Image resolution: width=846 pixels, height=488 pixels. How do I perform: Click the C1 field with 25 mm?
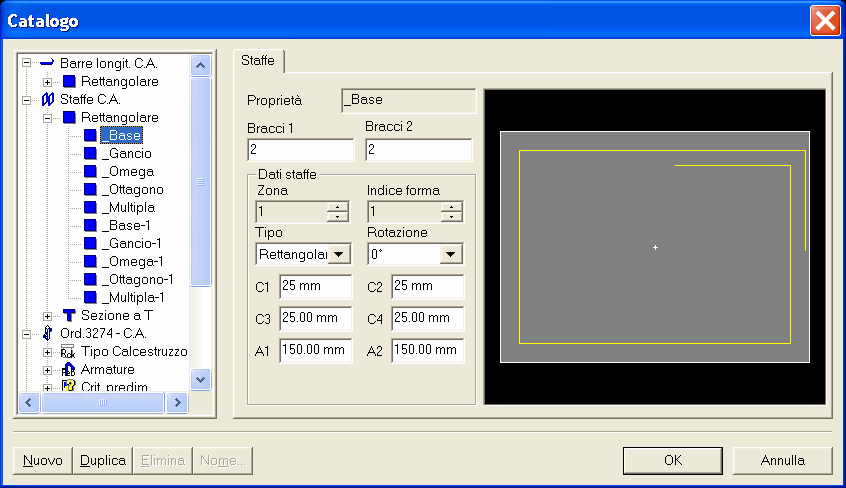(x=316, y=286)
